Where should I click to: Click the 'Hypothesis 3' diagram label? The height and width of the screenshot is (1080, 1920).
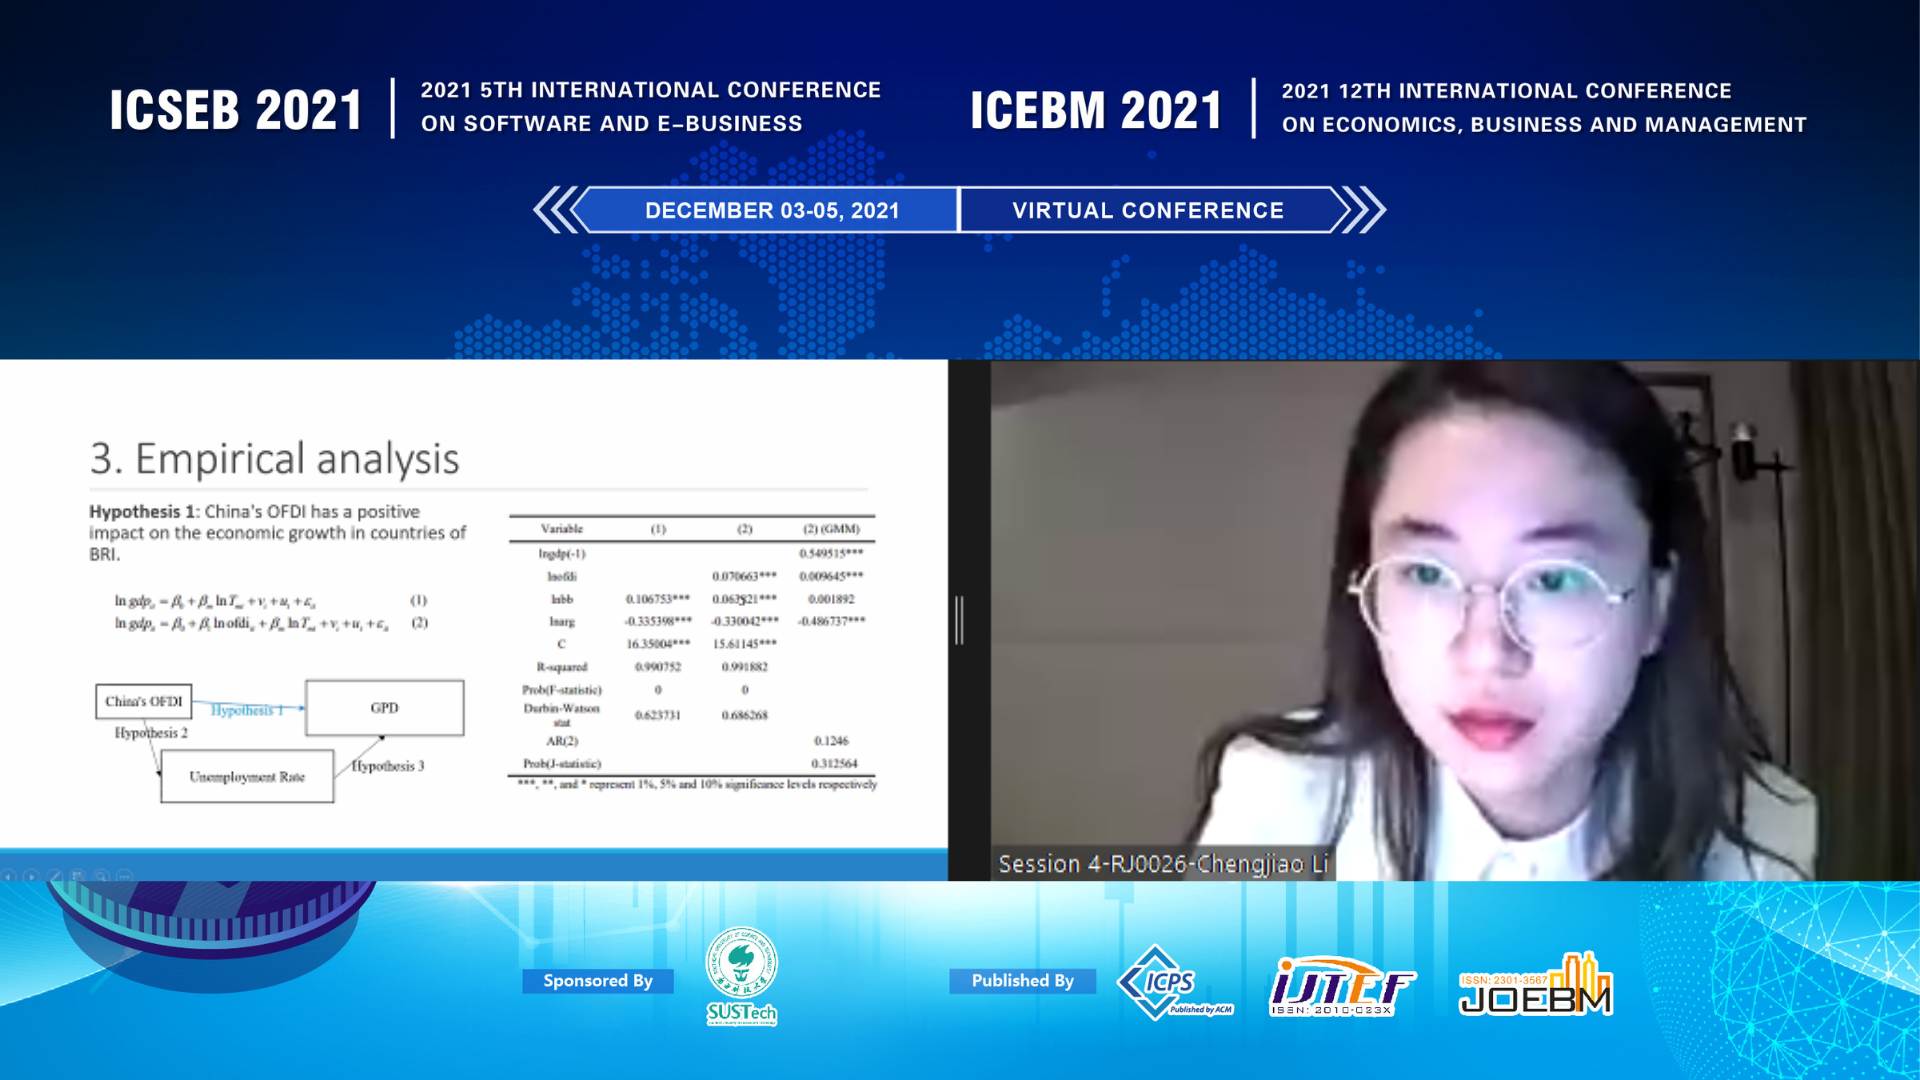tap(388, 766)
